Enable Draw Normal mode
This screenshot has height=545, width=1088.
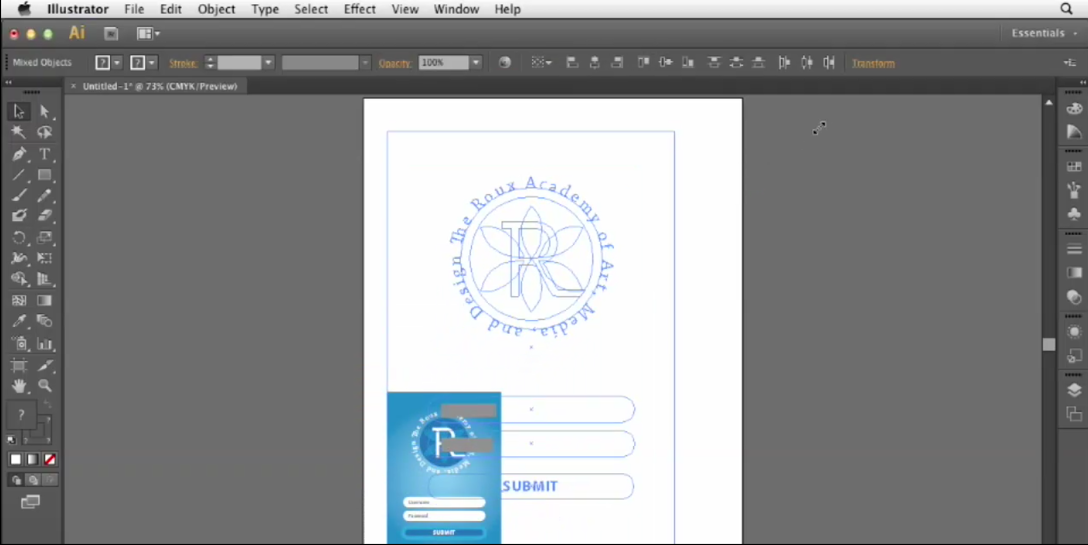pyautogui.click(x=17, y=480)
